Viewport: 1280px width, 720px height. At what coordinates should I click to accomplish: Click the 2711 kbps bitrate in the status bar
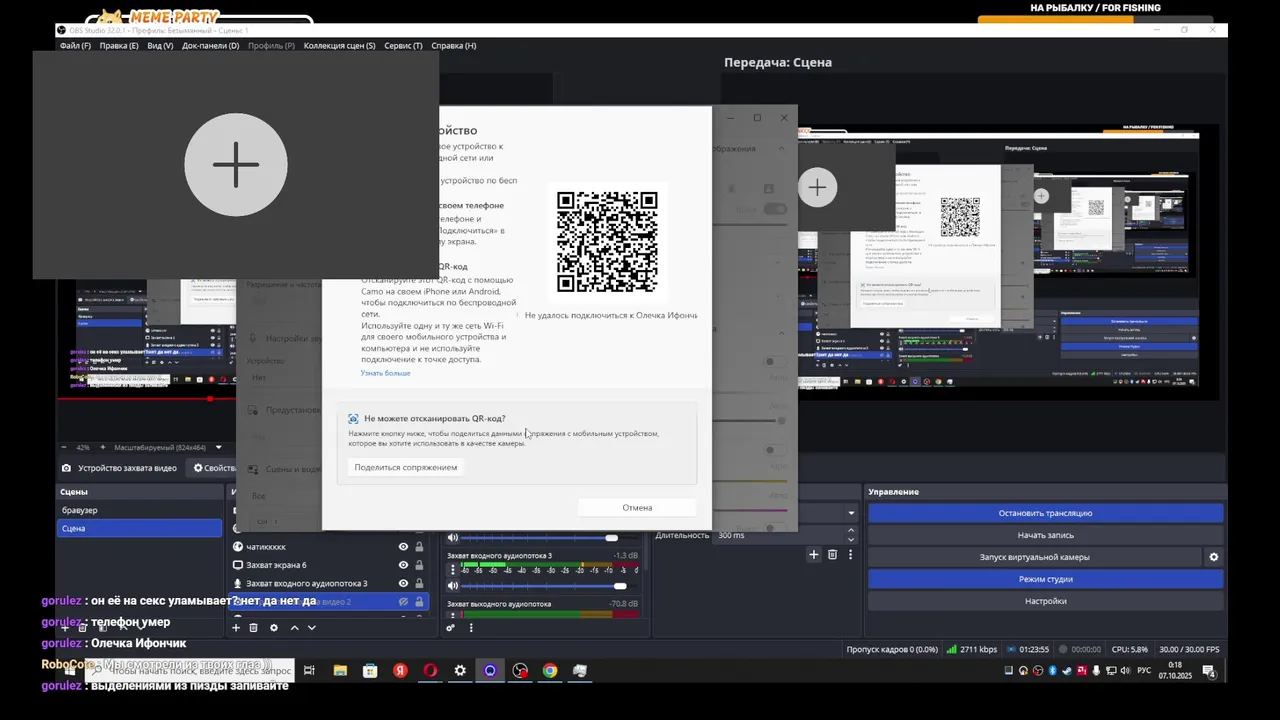(971, 649)
